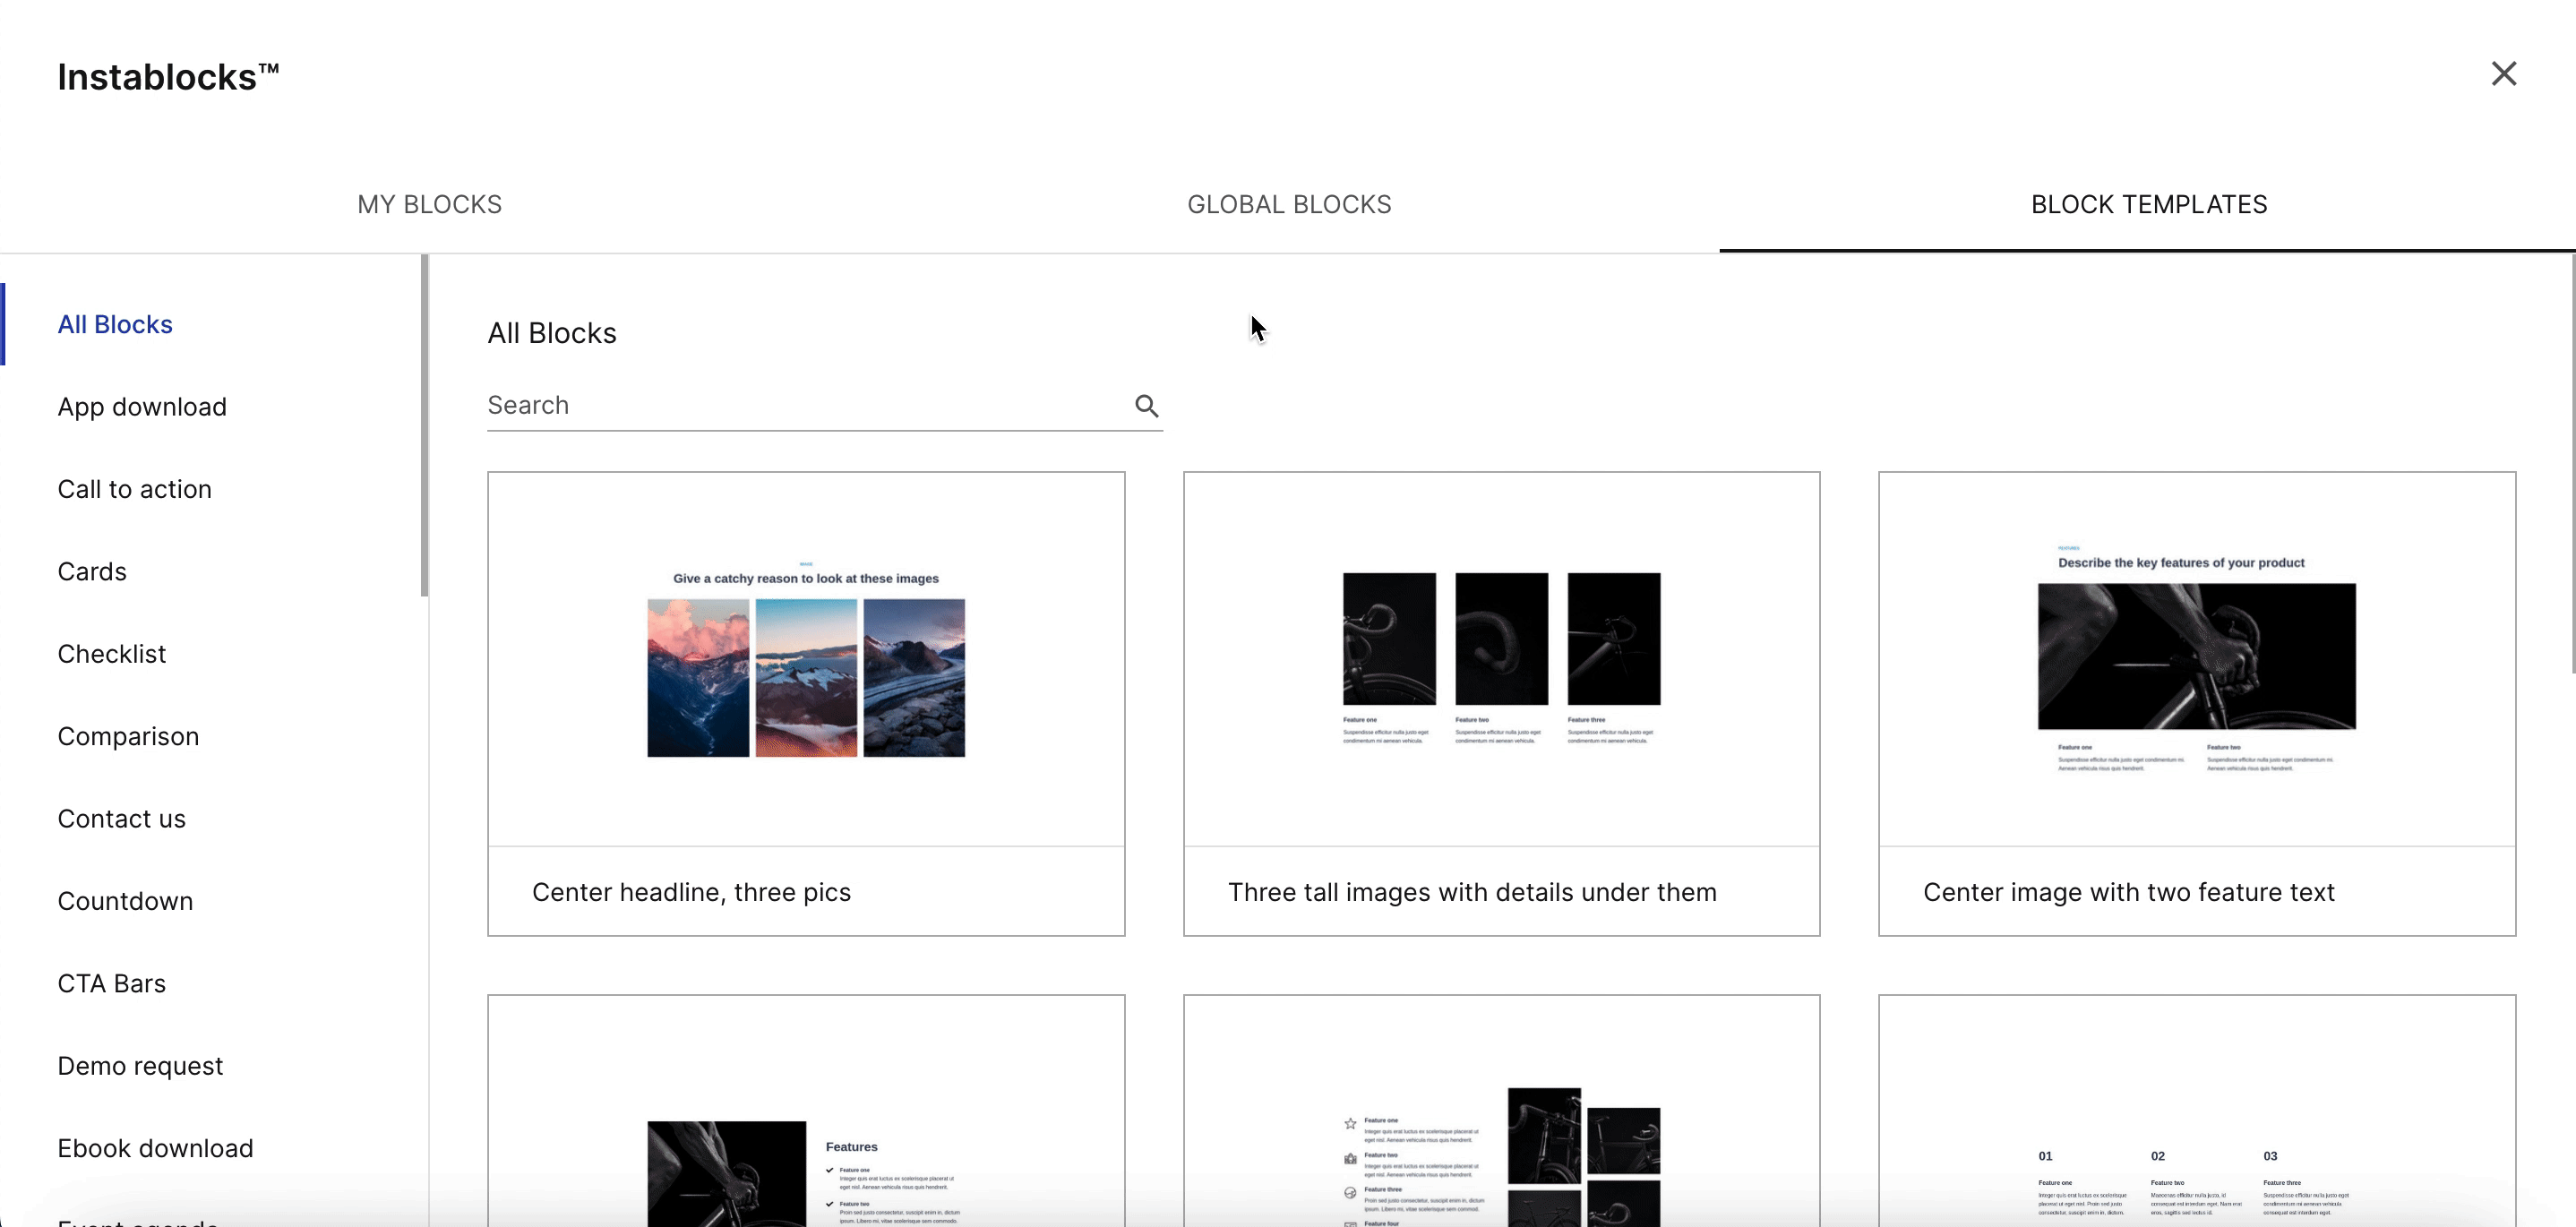Screen dimensions: 2576x1227
Task: Open Demo request category
Action: point(140,1066)
